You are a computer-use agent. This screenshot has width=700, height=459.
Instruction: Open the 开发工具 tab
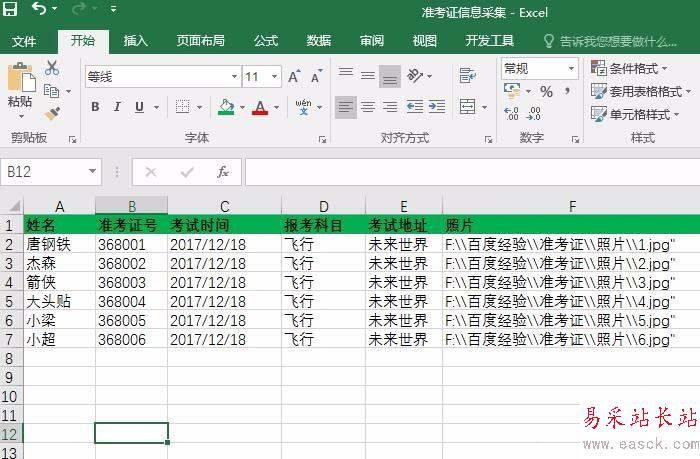(x=490, y=41)
